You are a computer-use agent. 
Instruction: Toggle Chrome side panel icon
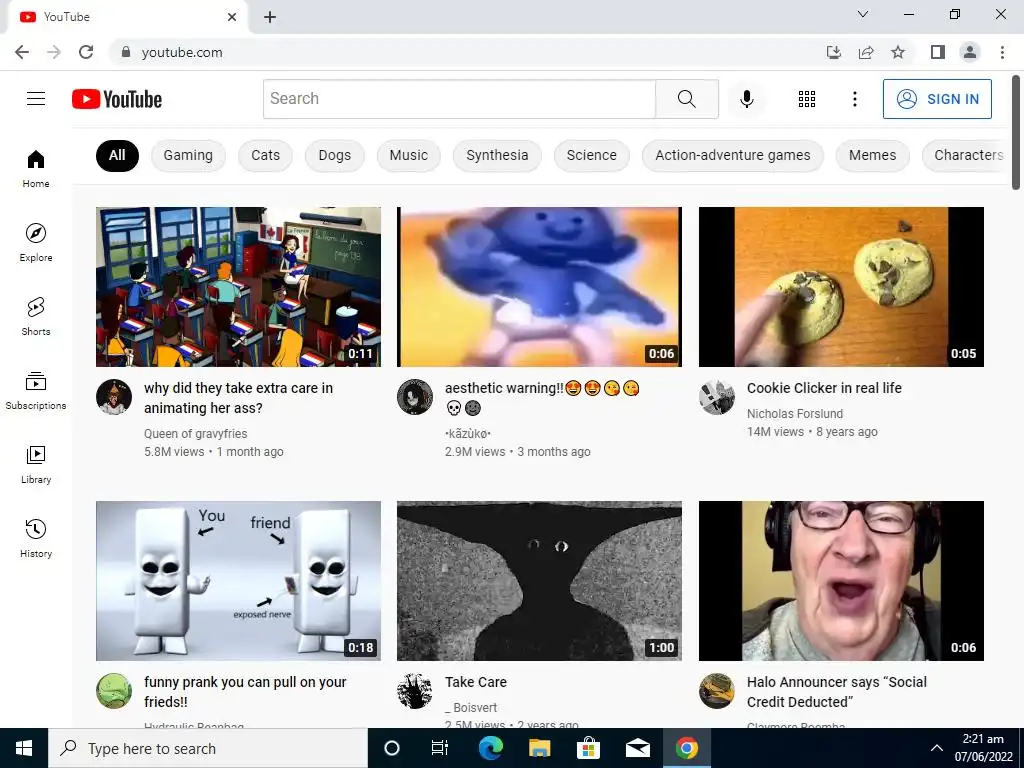[x=938, y=52]
